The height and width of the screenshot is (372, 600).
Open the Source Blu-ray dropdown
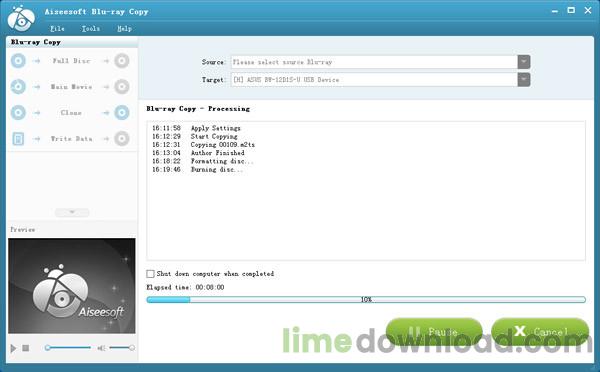pyautogui.click(x=524, y=62)
